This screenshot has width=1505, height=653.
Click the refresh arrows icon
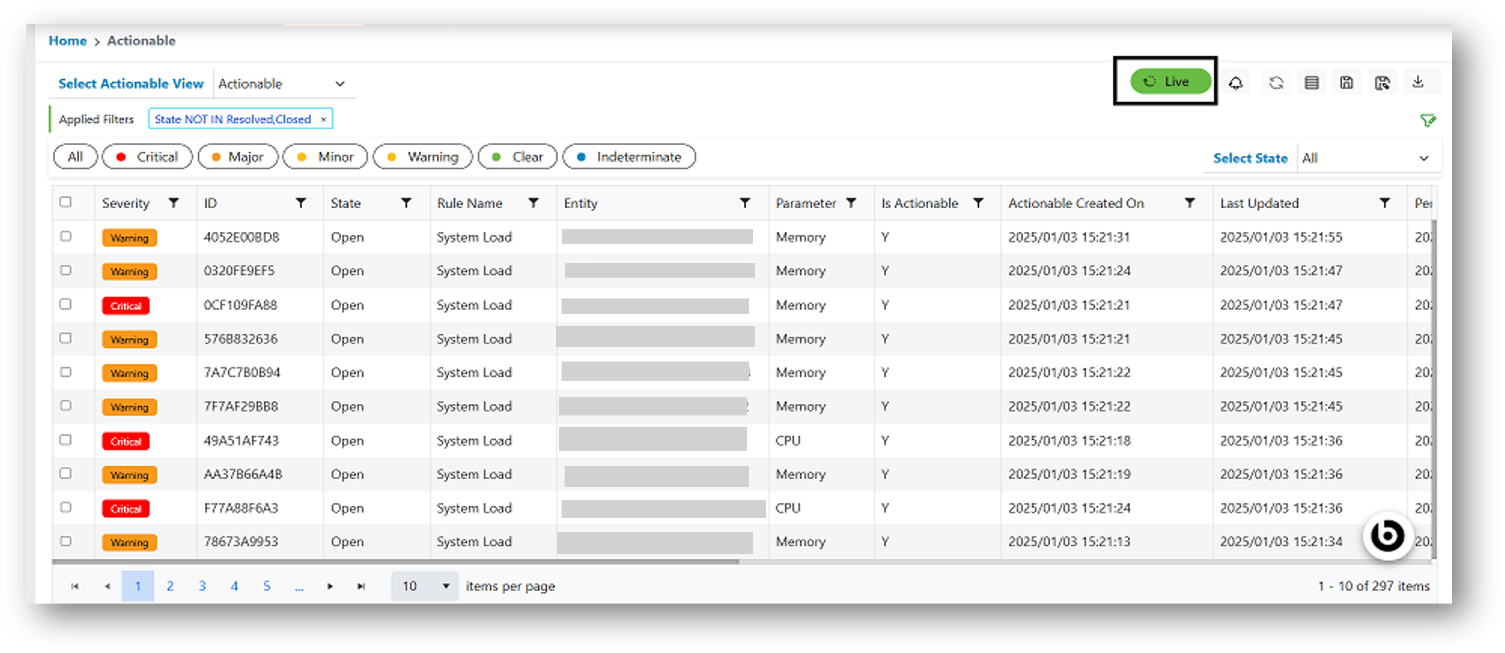(x=1276, y=83)
